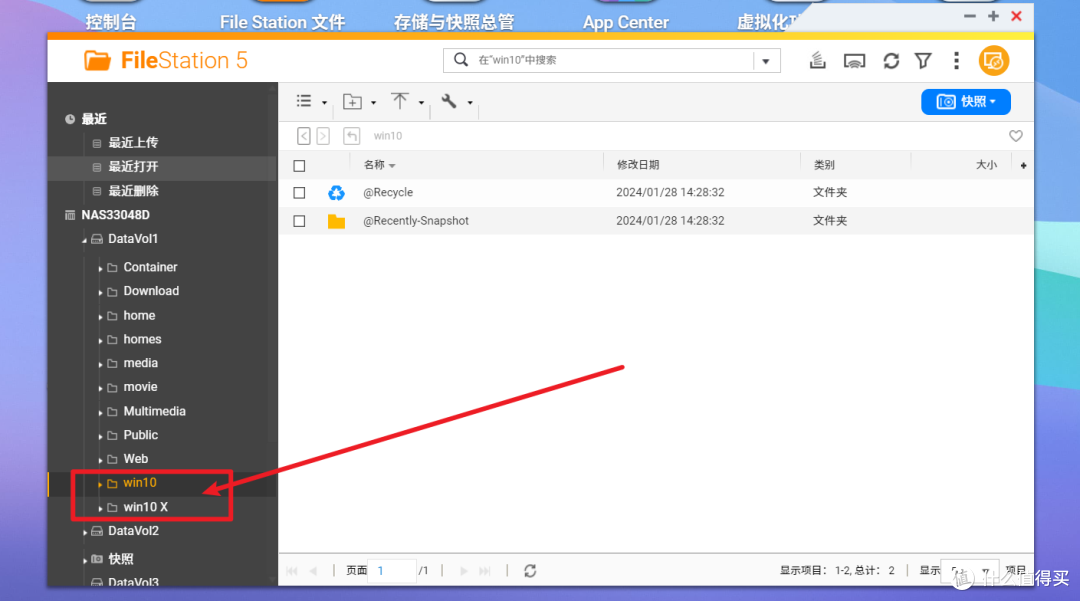Refresh page with the bottom pagination reload icon
The image size is (1080, 601).
[x=530, y=571]
